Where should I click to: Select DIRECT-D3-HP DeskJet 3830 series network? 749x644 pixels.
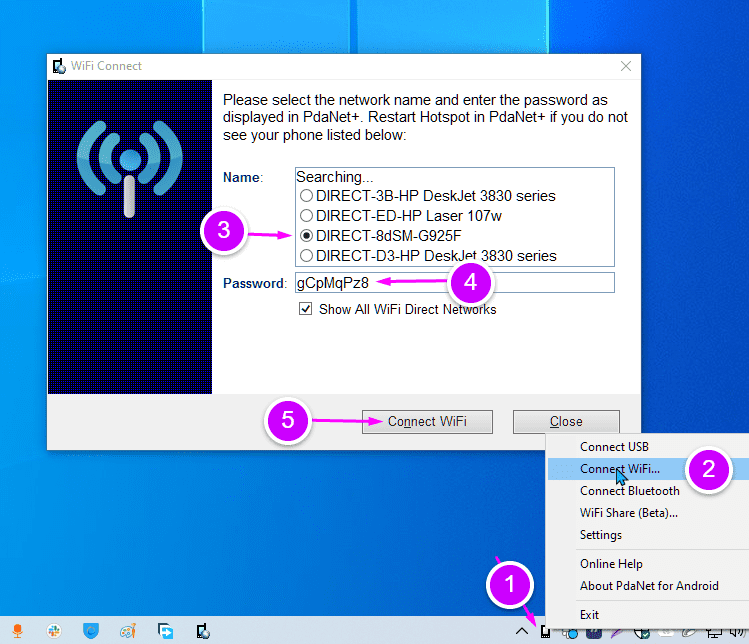tap(428, 256)
